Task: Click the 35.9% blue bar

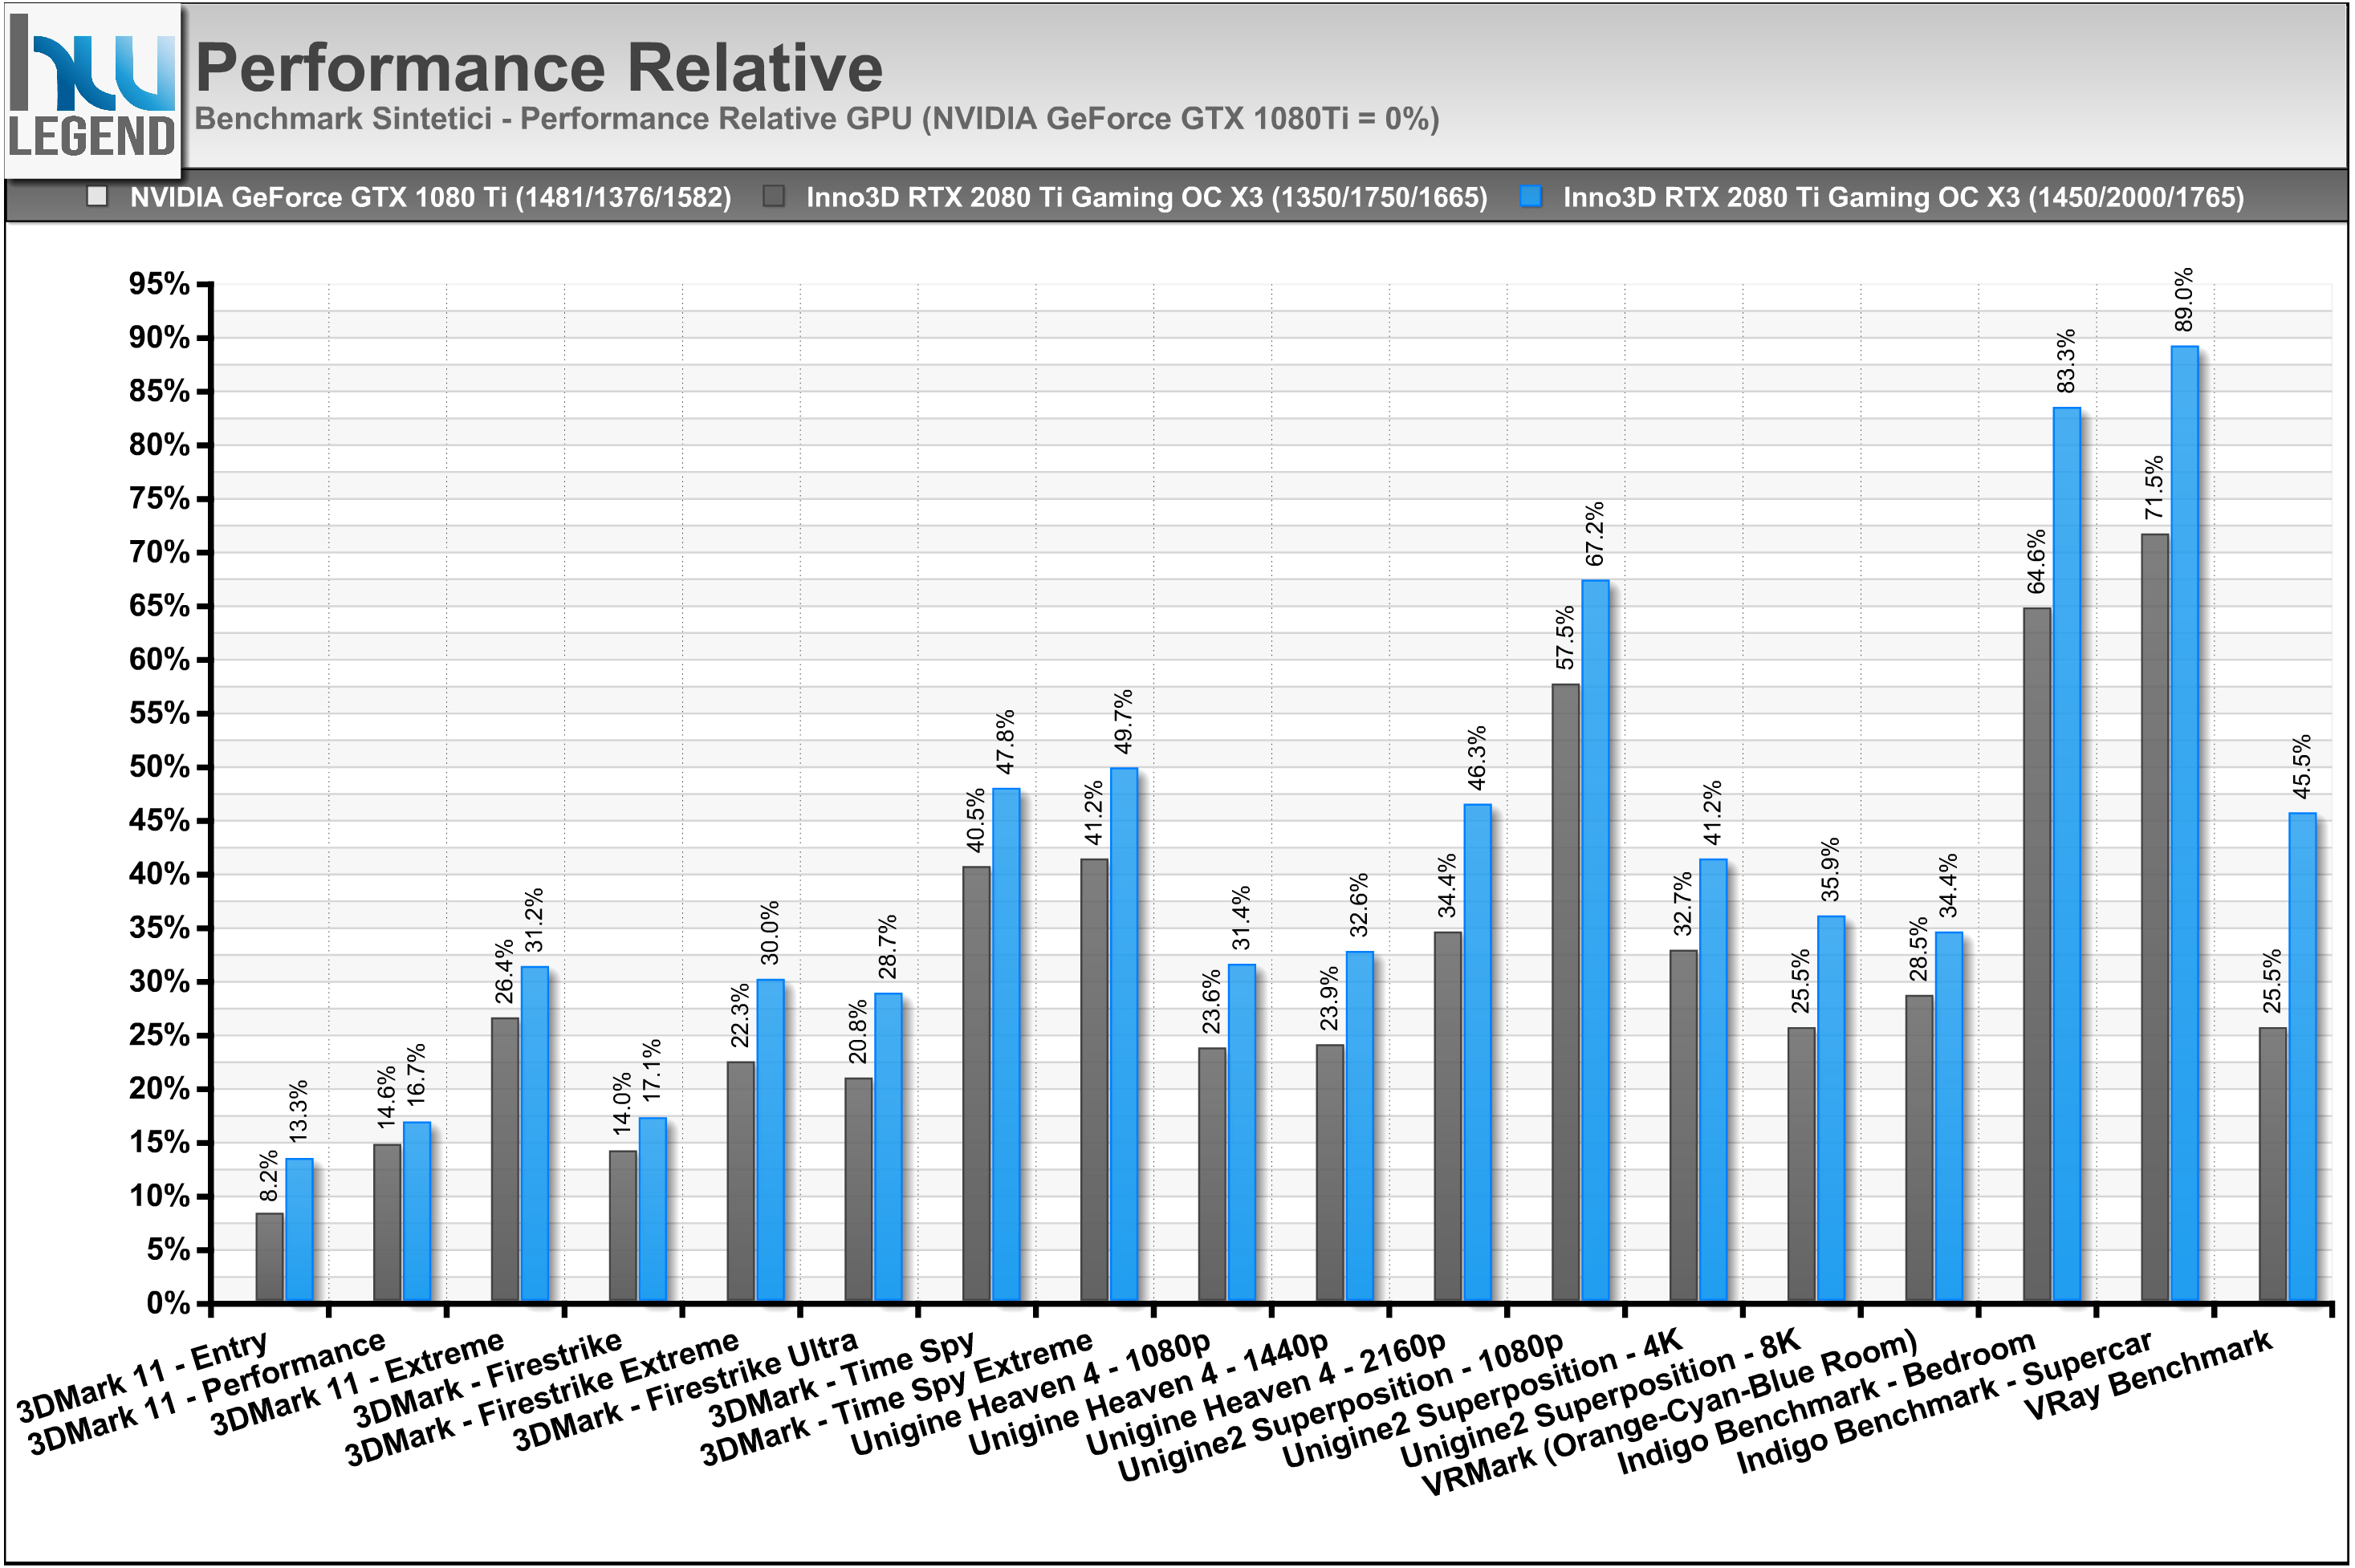Action: click(x=1831, y=1109)
